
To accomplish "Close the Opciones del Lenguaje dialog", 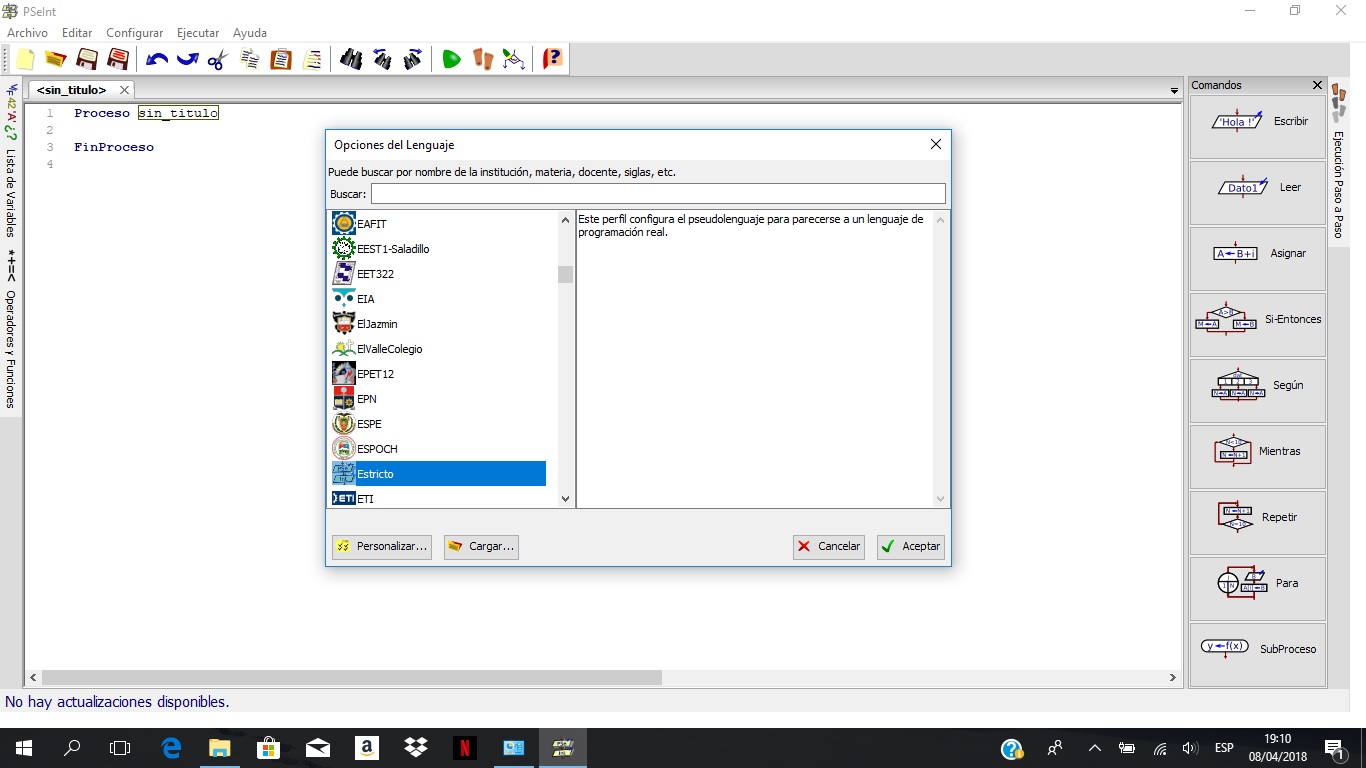I will coord(936,144).
